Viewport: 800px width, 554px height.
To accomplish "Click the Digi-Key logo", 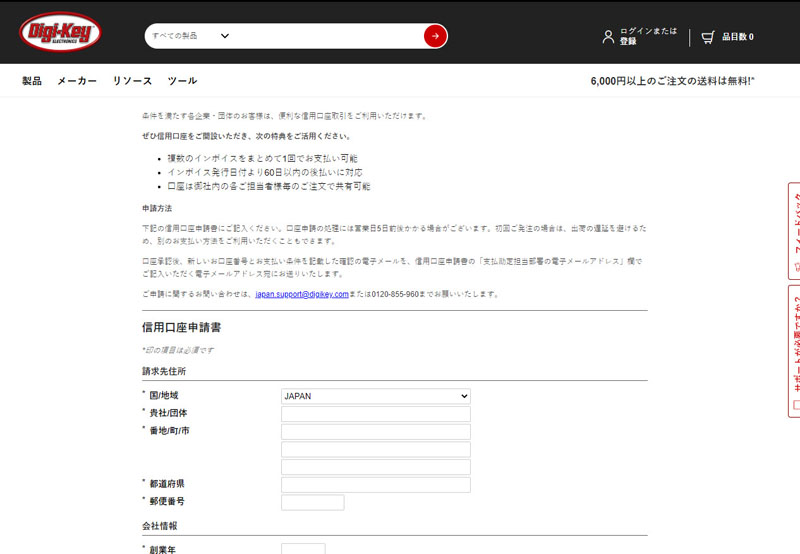I will pyautogui.click(x=60, y=33).
